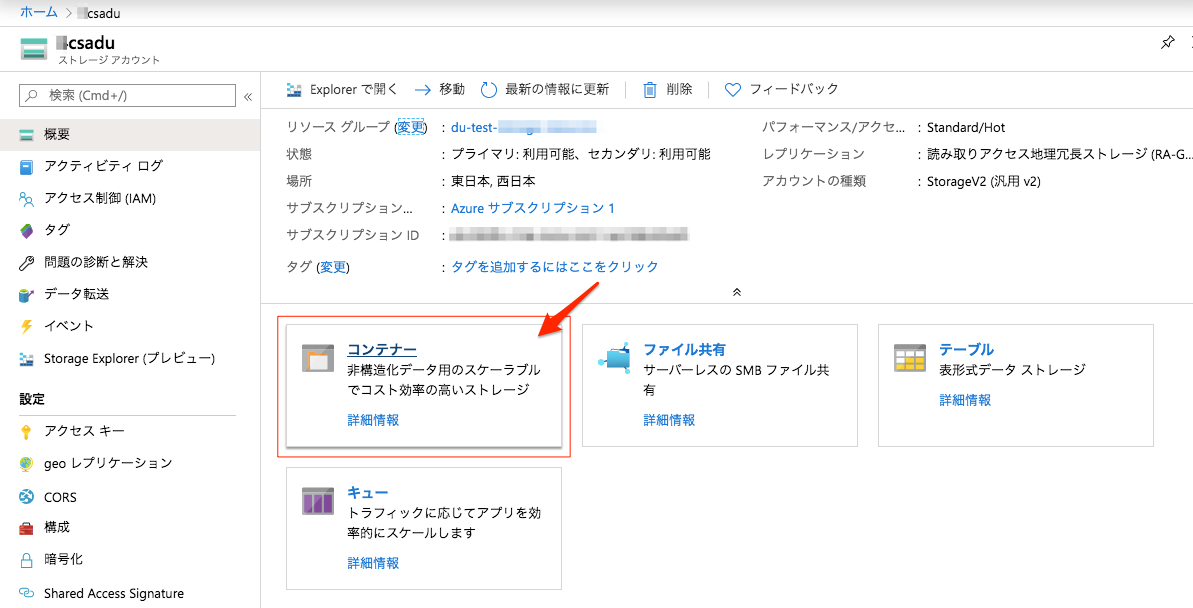The height and width of the screenshot is (608, 1193).
Task: Click 詳細情報 in the コンテナー tile
Action: (x=373, y=420)
